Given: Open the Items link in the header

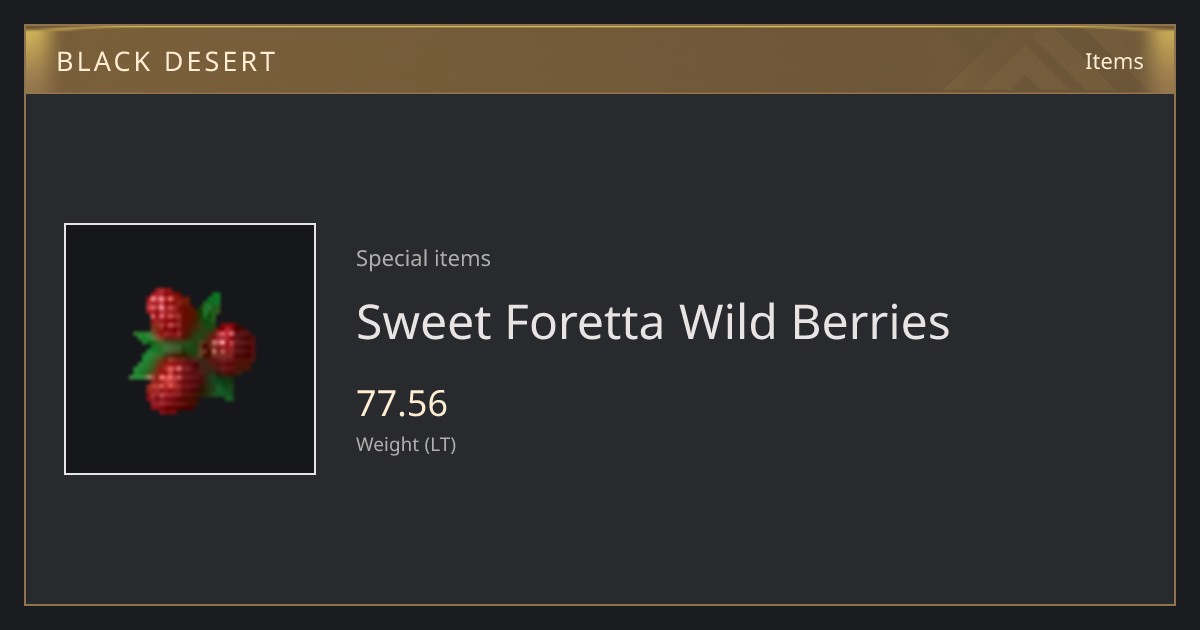Looking at the screenshot, I should (x=1114, y=62).
